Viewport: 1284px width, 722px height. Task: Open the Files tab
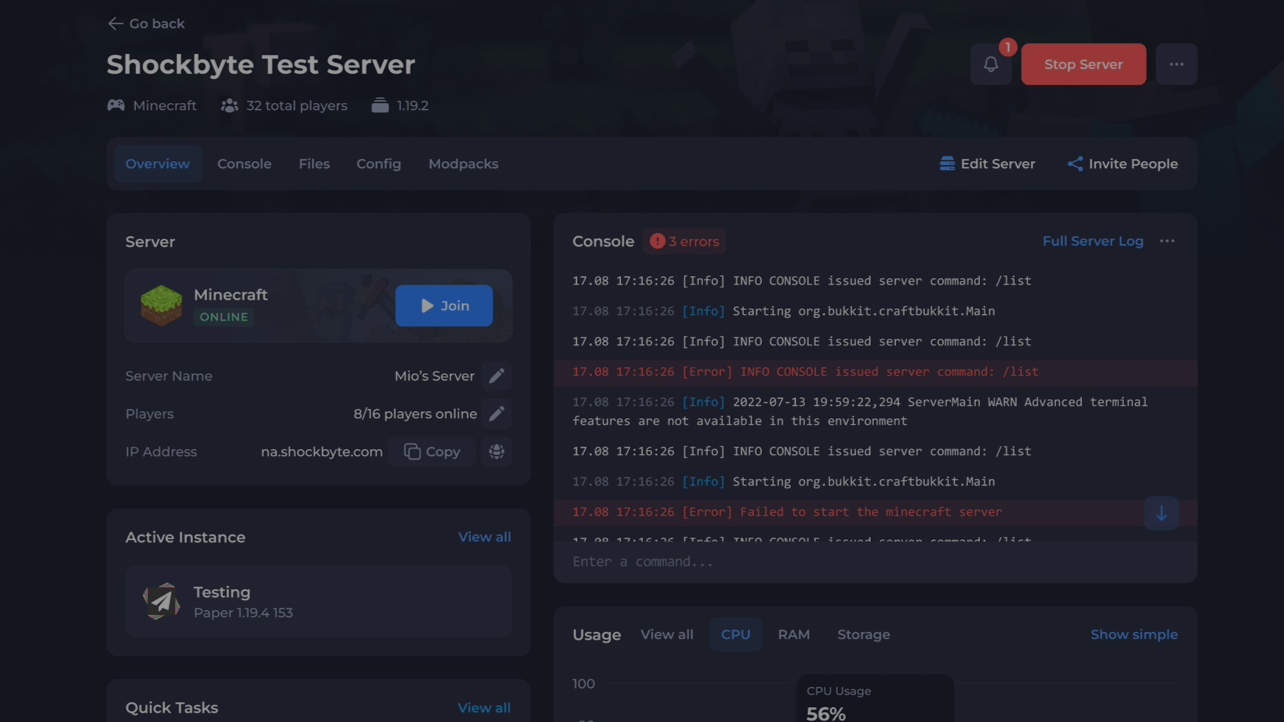click(x=314, y=164)
